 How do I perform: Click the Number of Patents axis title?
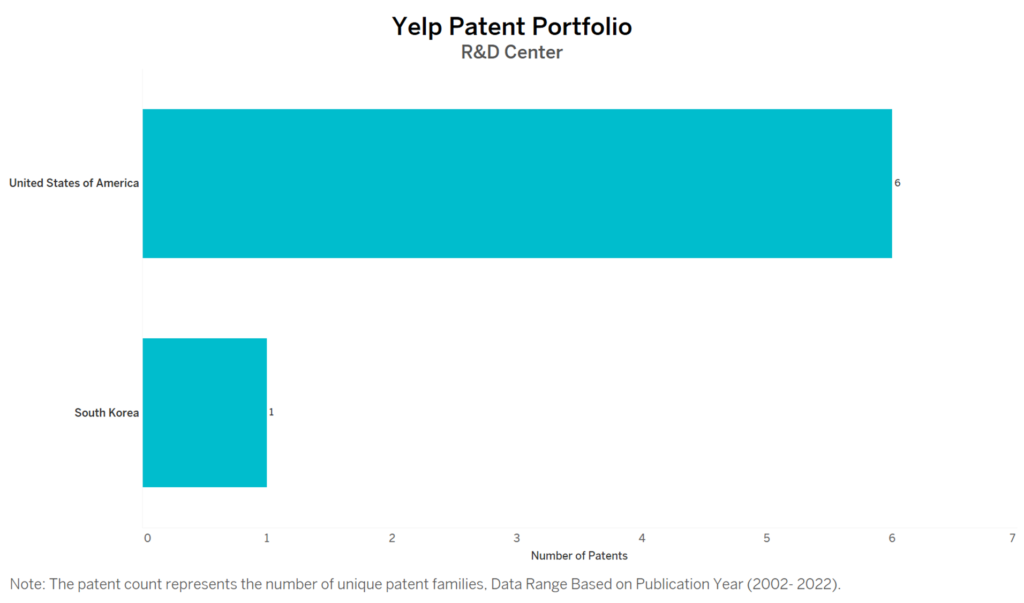coord(579,556)
